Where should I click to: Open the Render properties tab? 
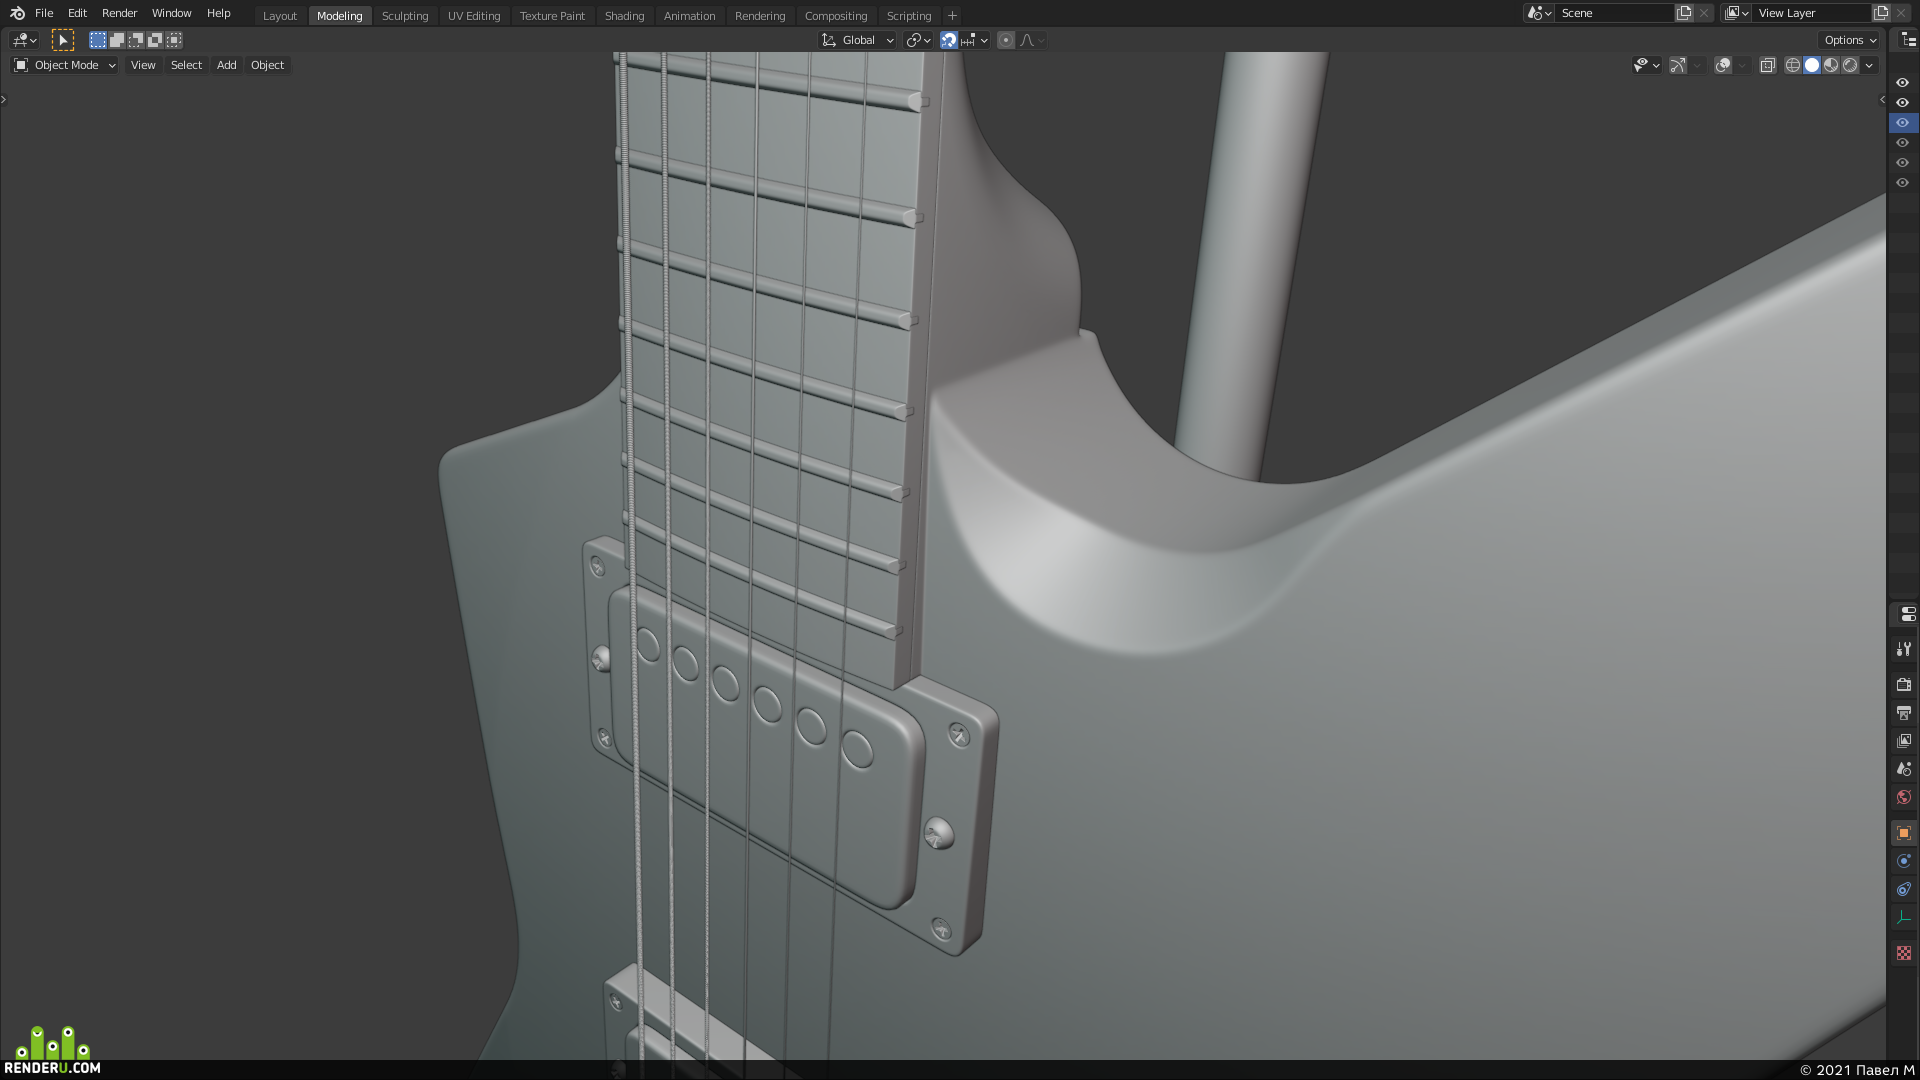coord(1903,685)
